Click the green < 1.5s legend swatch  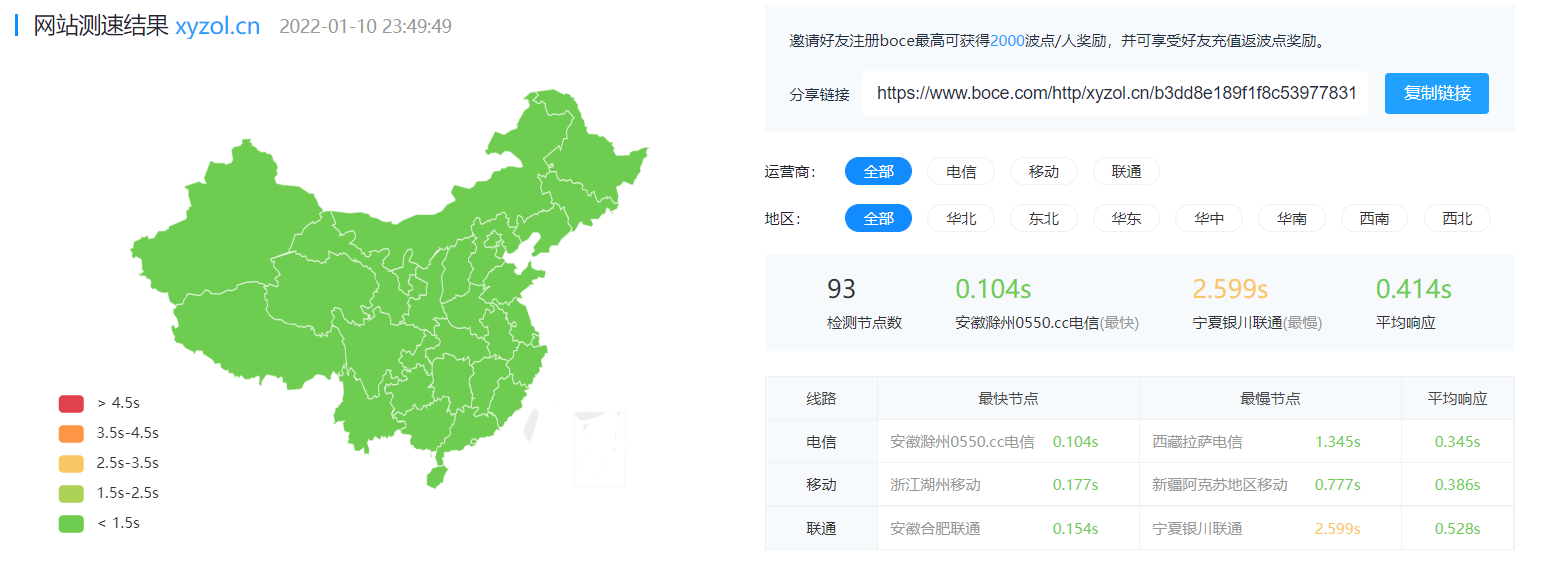coord(71,523)
